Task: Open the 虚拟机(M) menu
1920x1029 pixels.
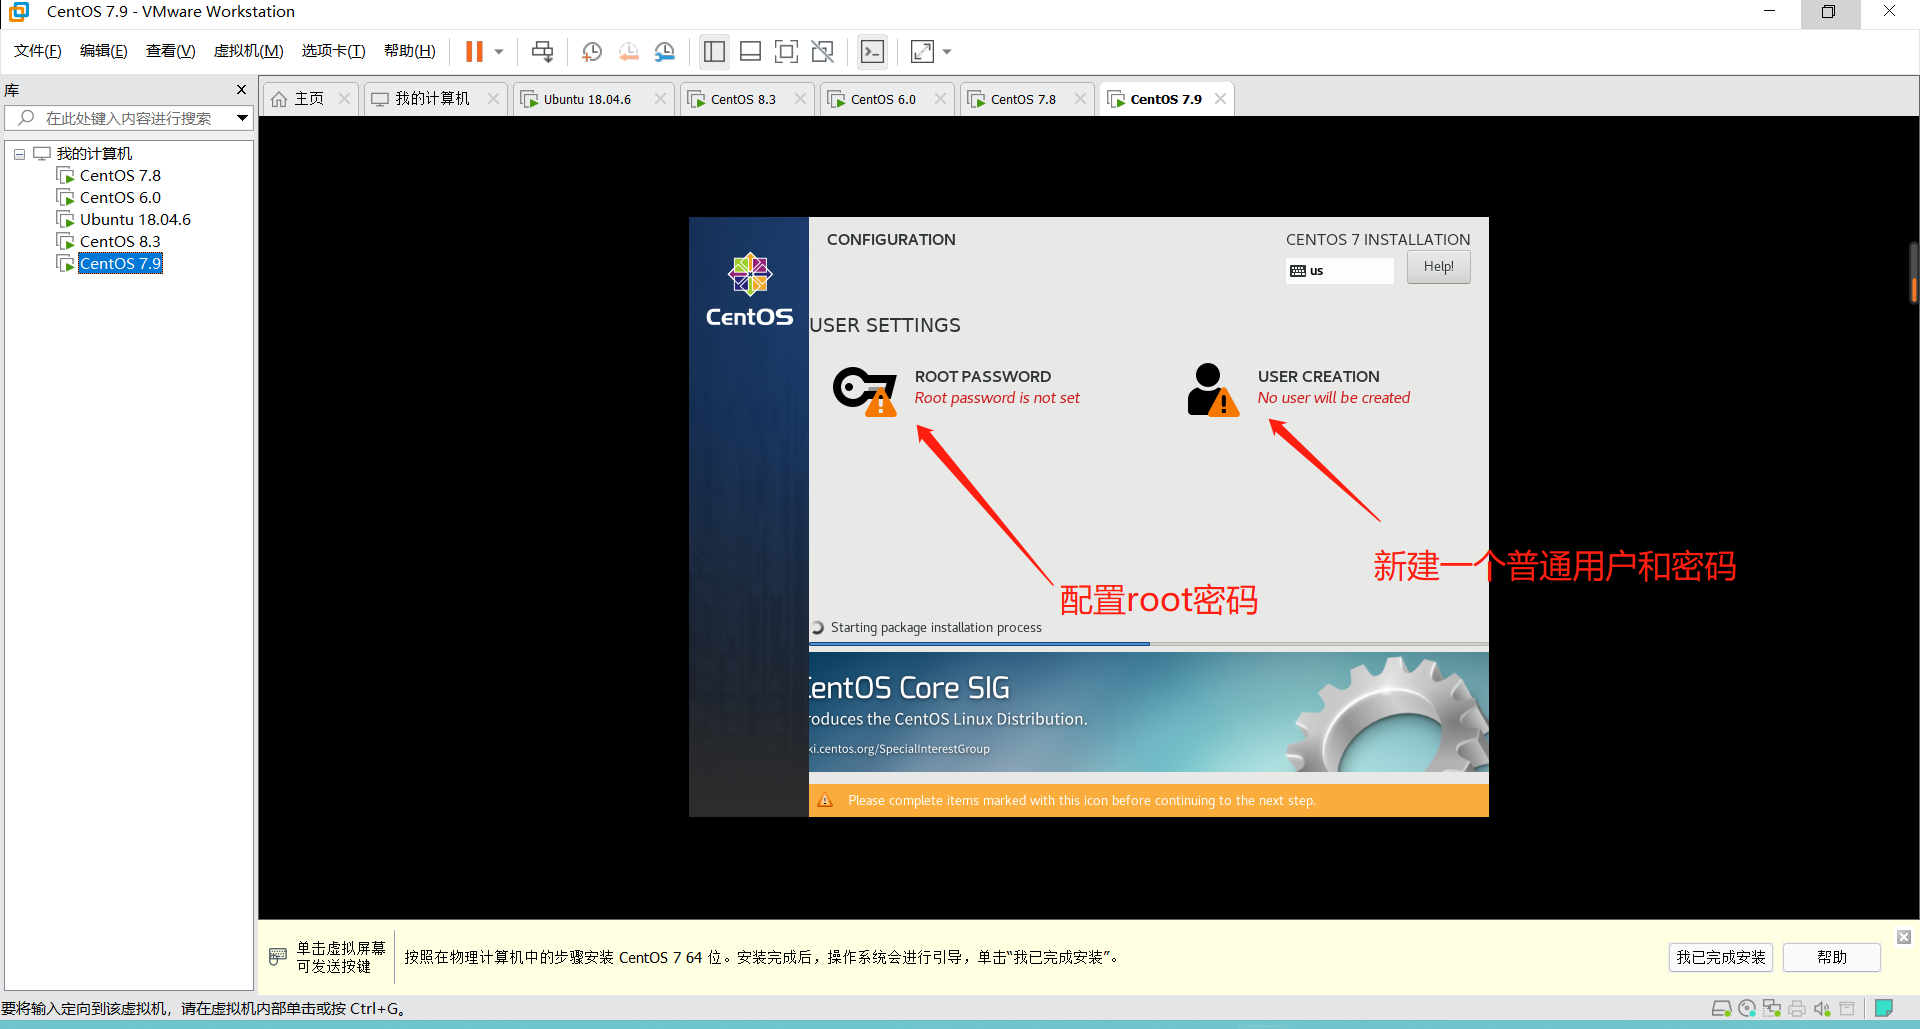Action: click(x=249, y=51)
